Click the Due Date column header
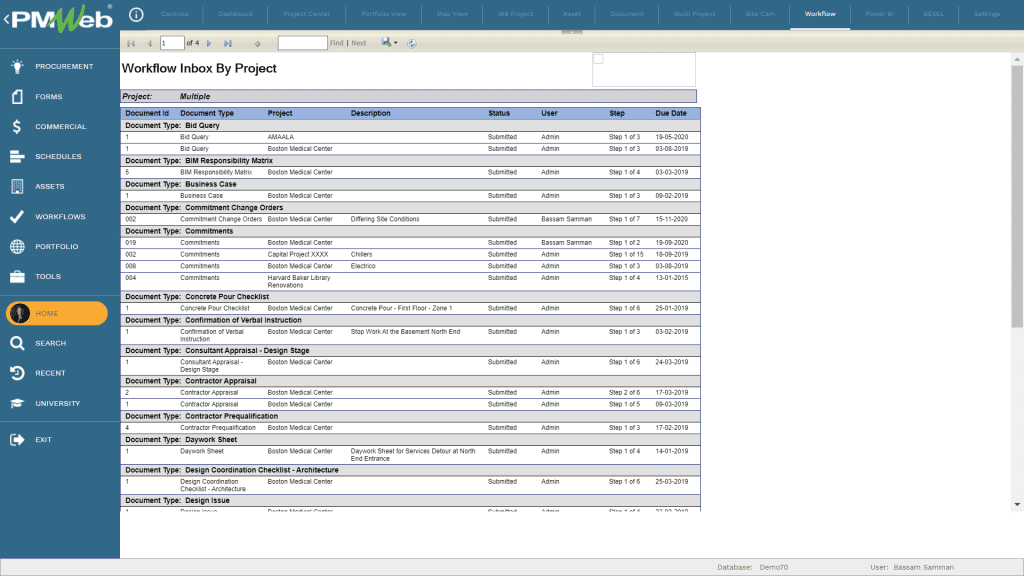The height and width of the screenshot is (576, 1024). (671, 113)
